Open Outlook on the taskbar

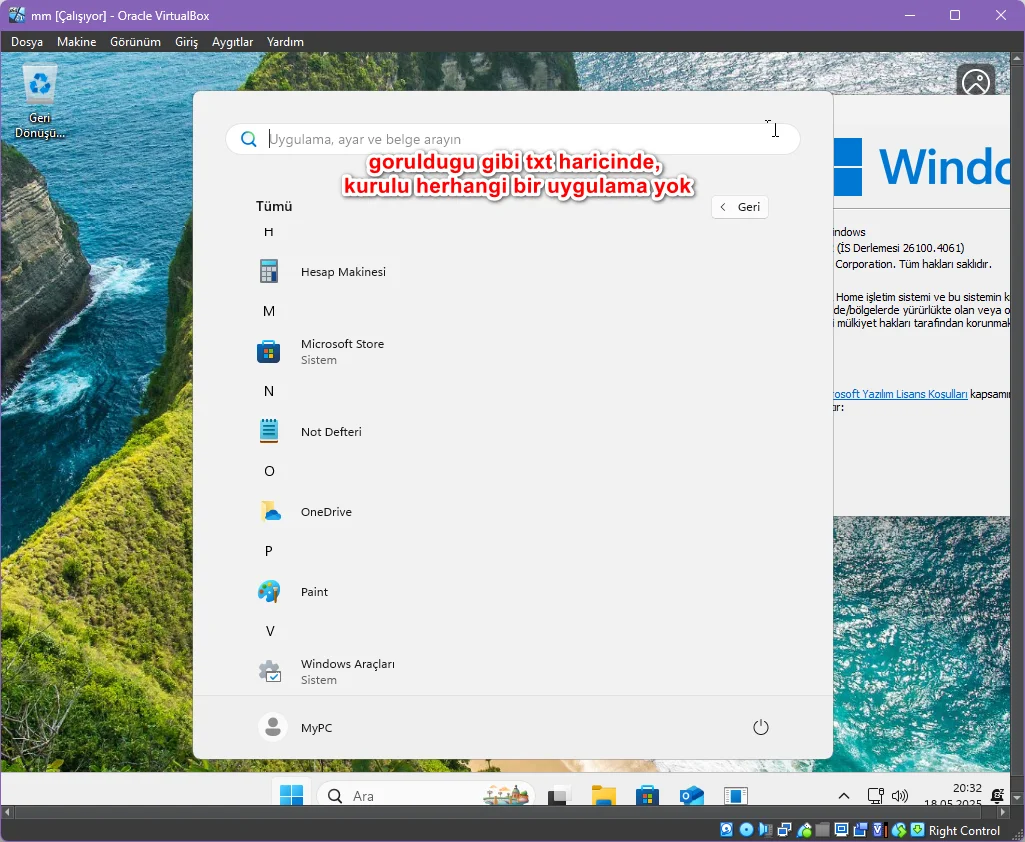tap(692, 796)
